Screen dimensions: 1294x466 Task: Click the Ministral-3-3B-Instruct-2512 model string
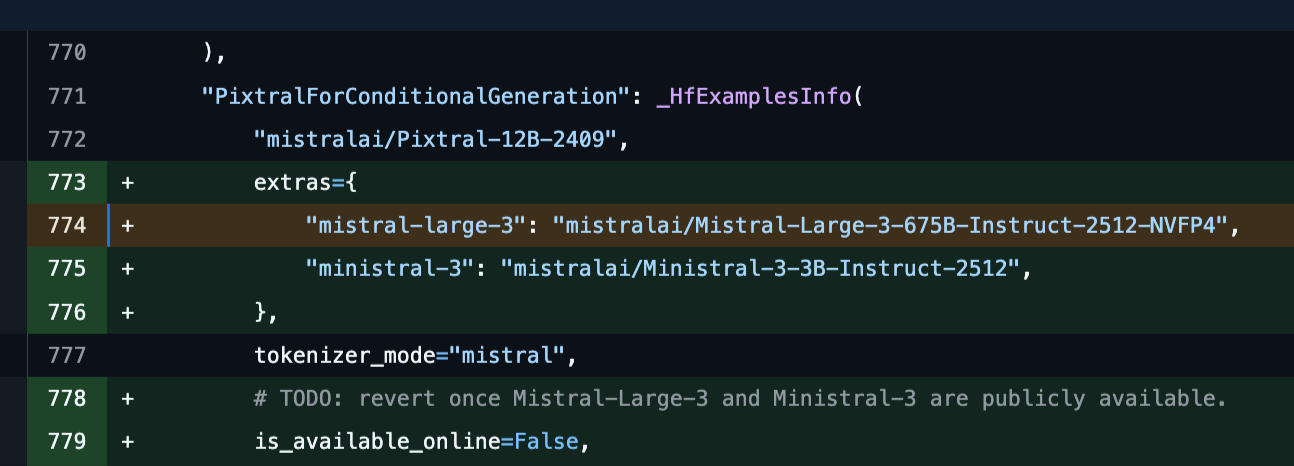[760, 269]
